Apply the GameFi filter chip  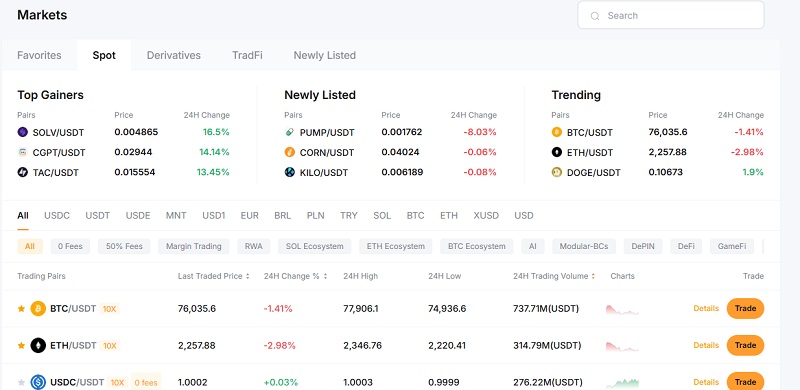732,246
